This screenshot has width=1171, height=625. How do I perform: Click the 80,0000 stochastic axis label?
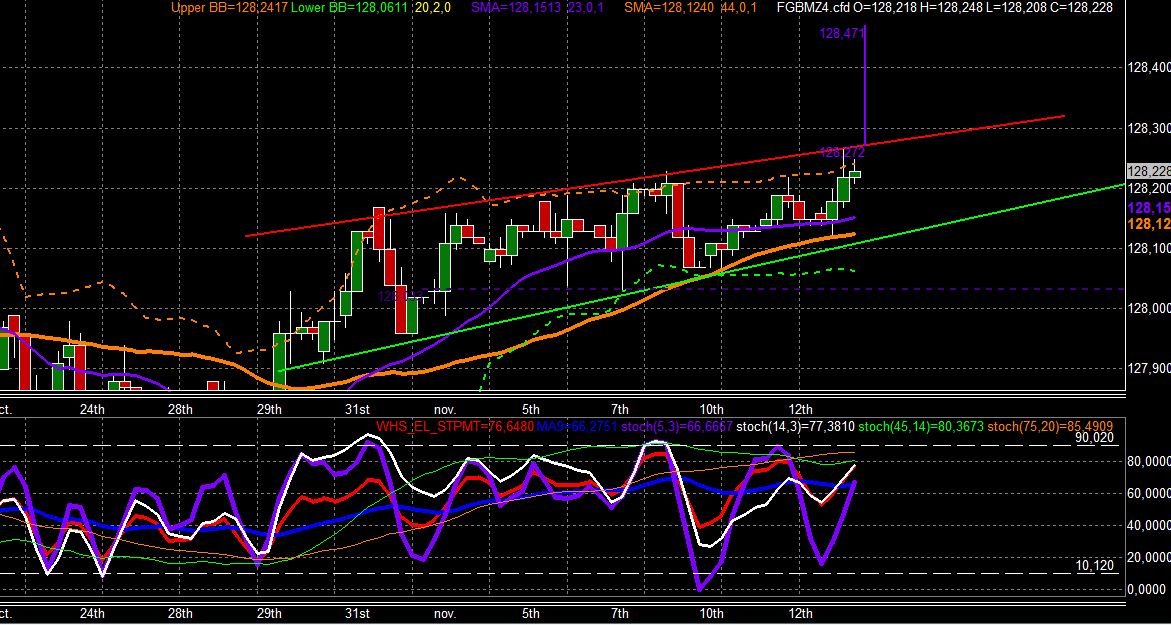pyautogui.click(x=1149, y=461)
